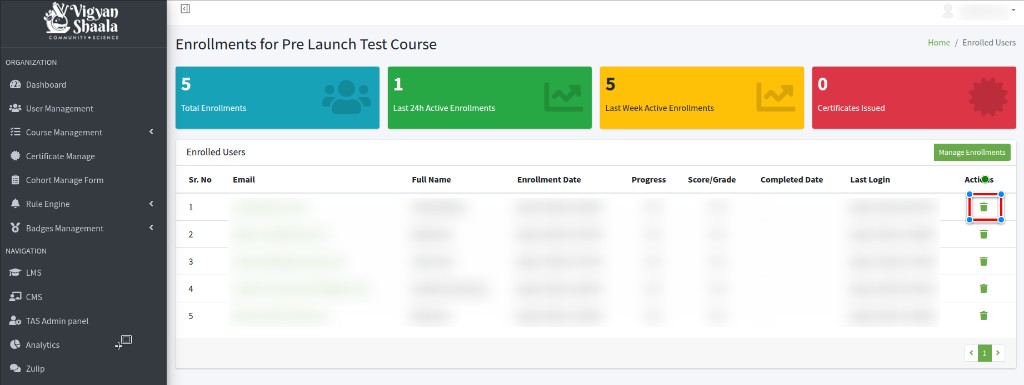Go to next page in pagination
This screenshot has width=1024, height=385.
pyautogui.click(x=997, y=353)
